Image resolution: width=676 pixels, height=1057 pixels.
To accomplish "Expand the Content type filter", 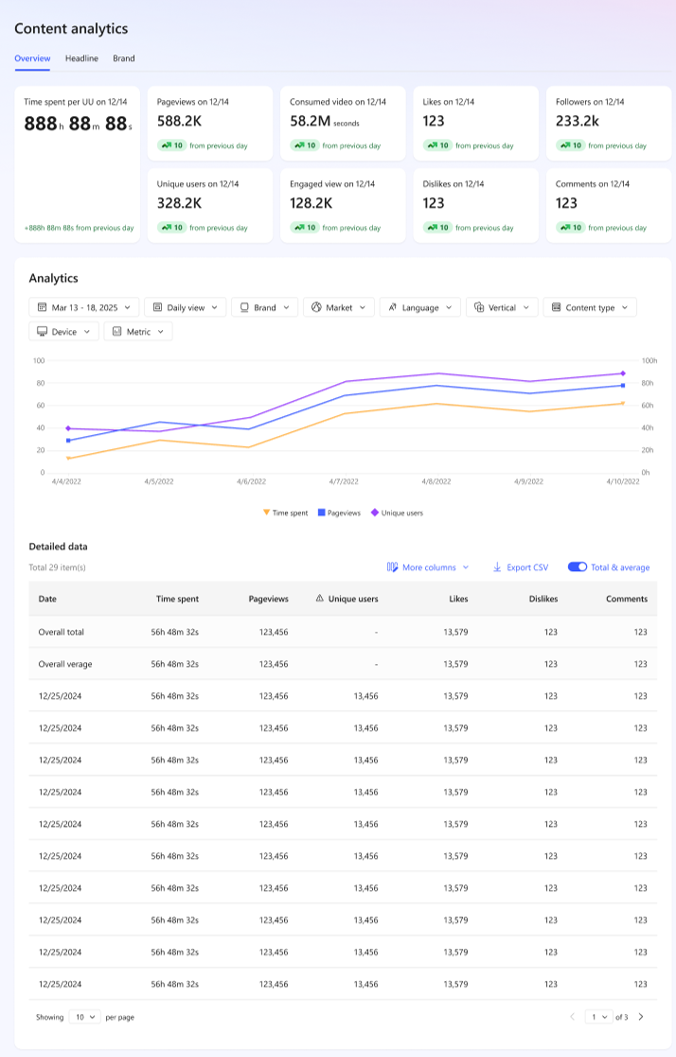I will coord(590,308).
